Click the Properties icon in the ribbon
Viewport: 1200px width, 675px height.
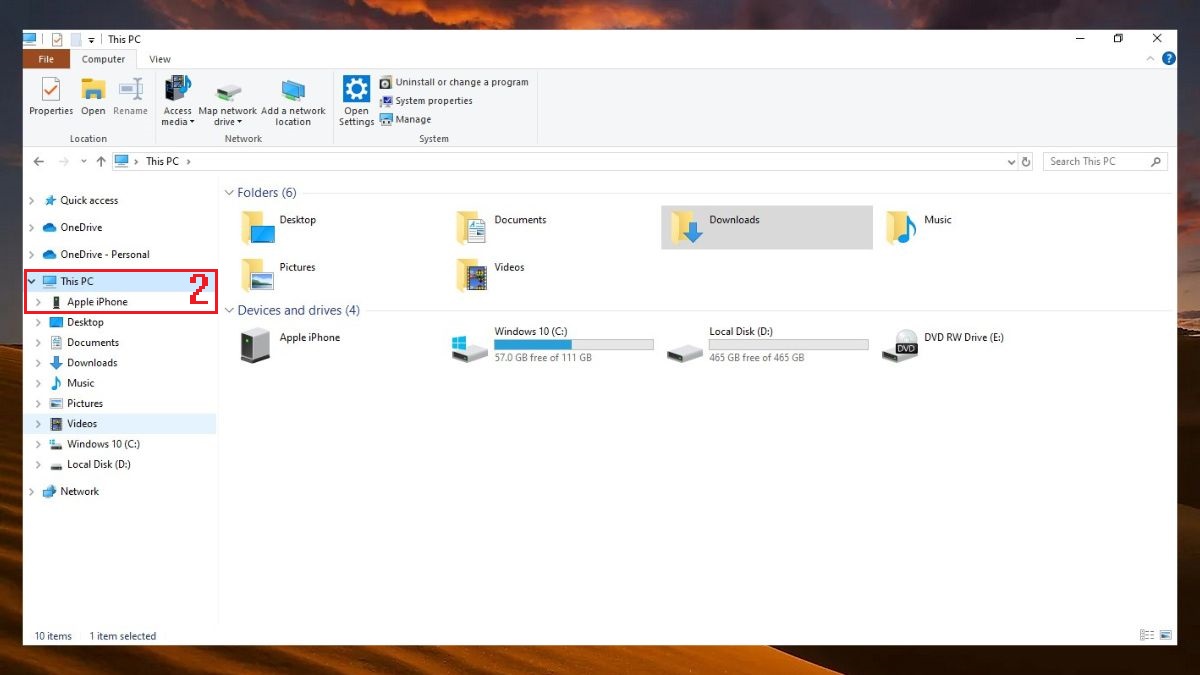[51, 94]
